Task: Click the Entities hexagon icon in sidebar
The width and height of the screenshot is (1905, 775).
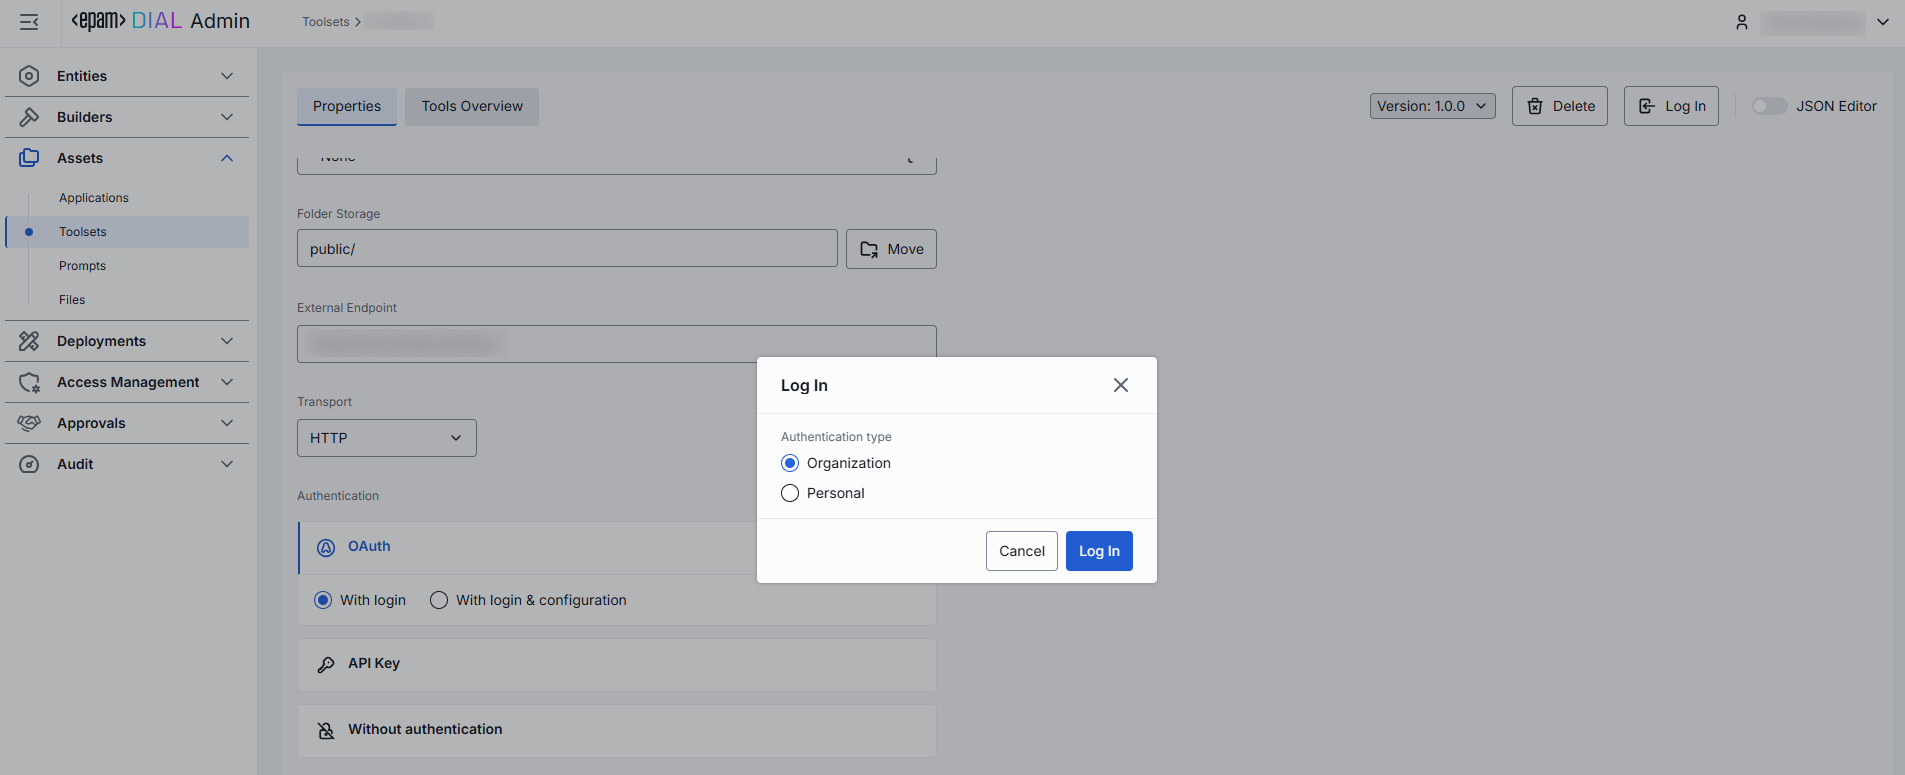Action: click(29, 76)
